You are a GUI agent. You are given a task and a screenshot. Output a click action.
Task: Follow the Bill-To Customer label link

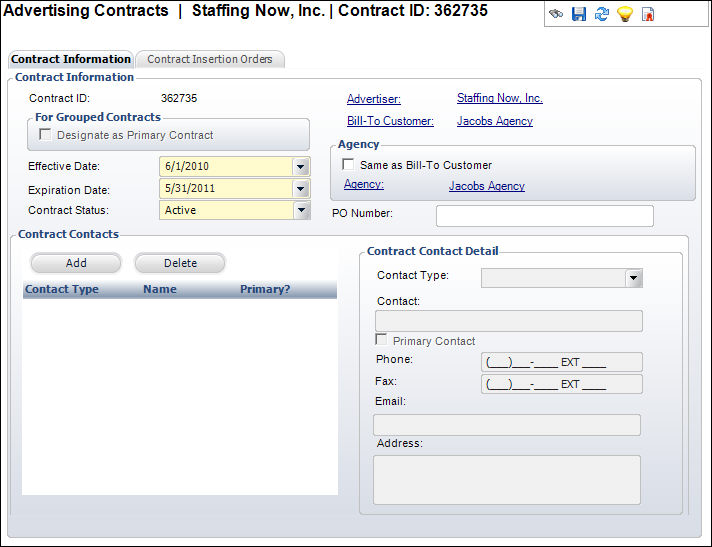point(390,121)
